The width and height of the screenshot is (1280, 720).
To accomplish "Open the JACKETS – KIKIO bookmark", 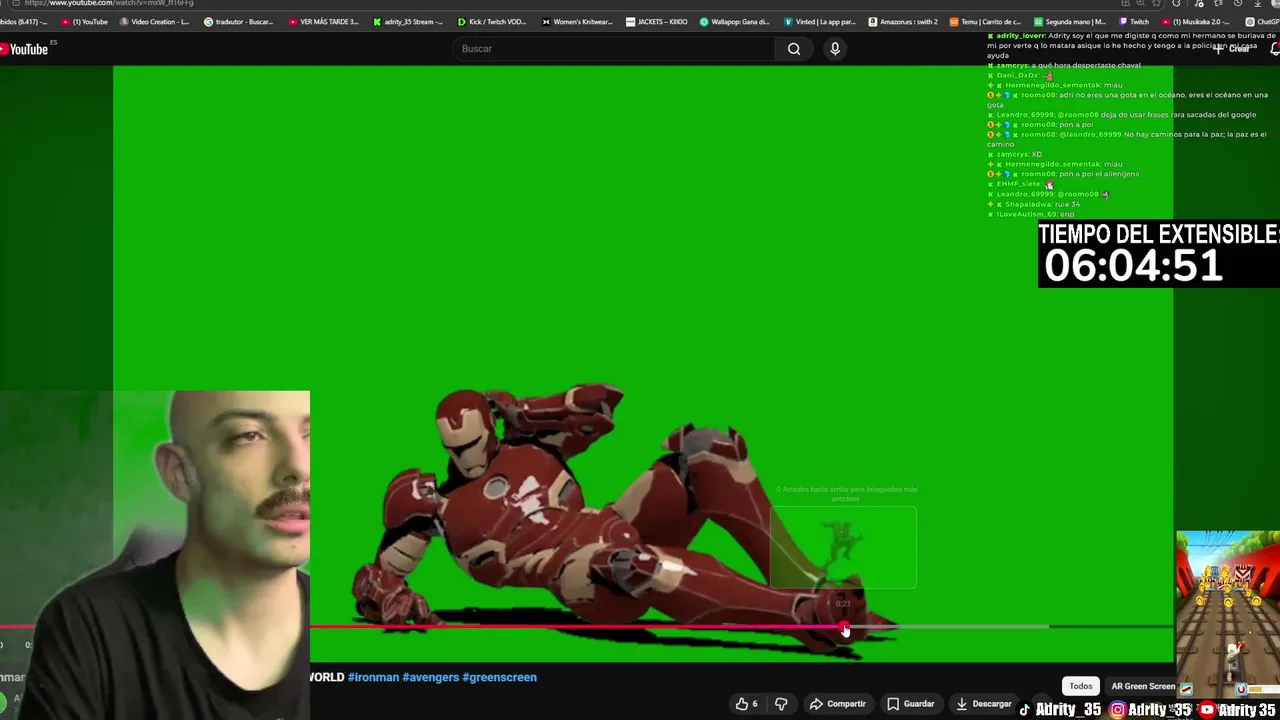I will (657, 21).
